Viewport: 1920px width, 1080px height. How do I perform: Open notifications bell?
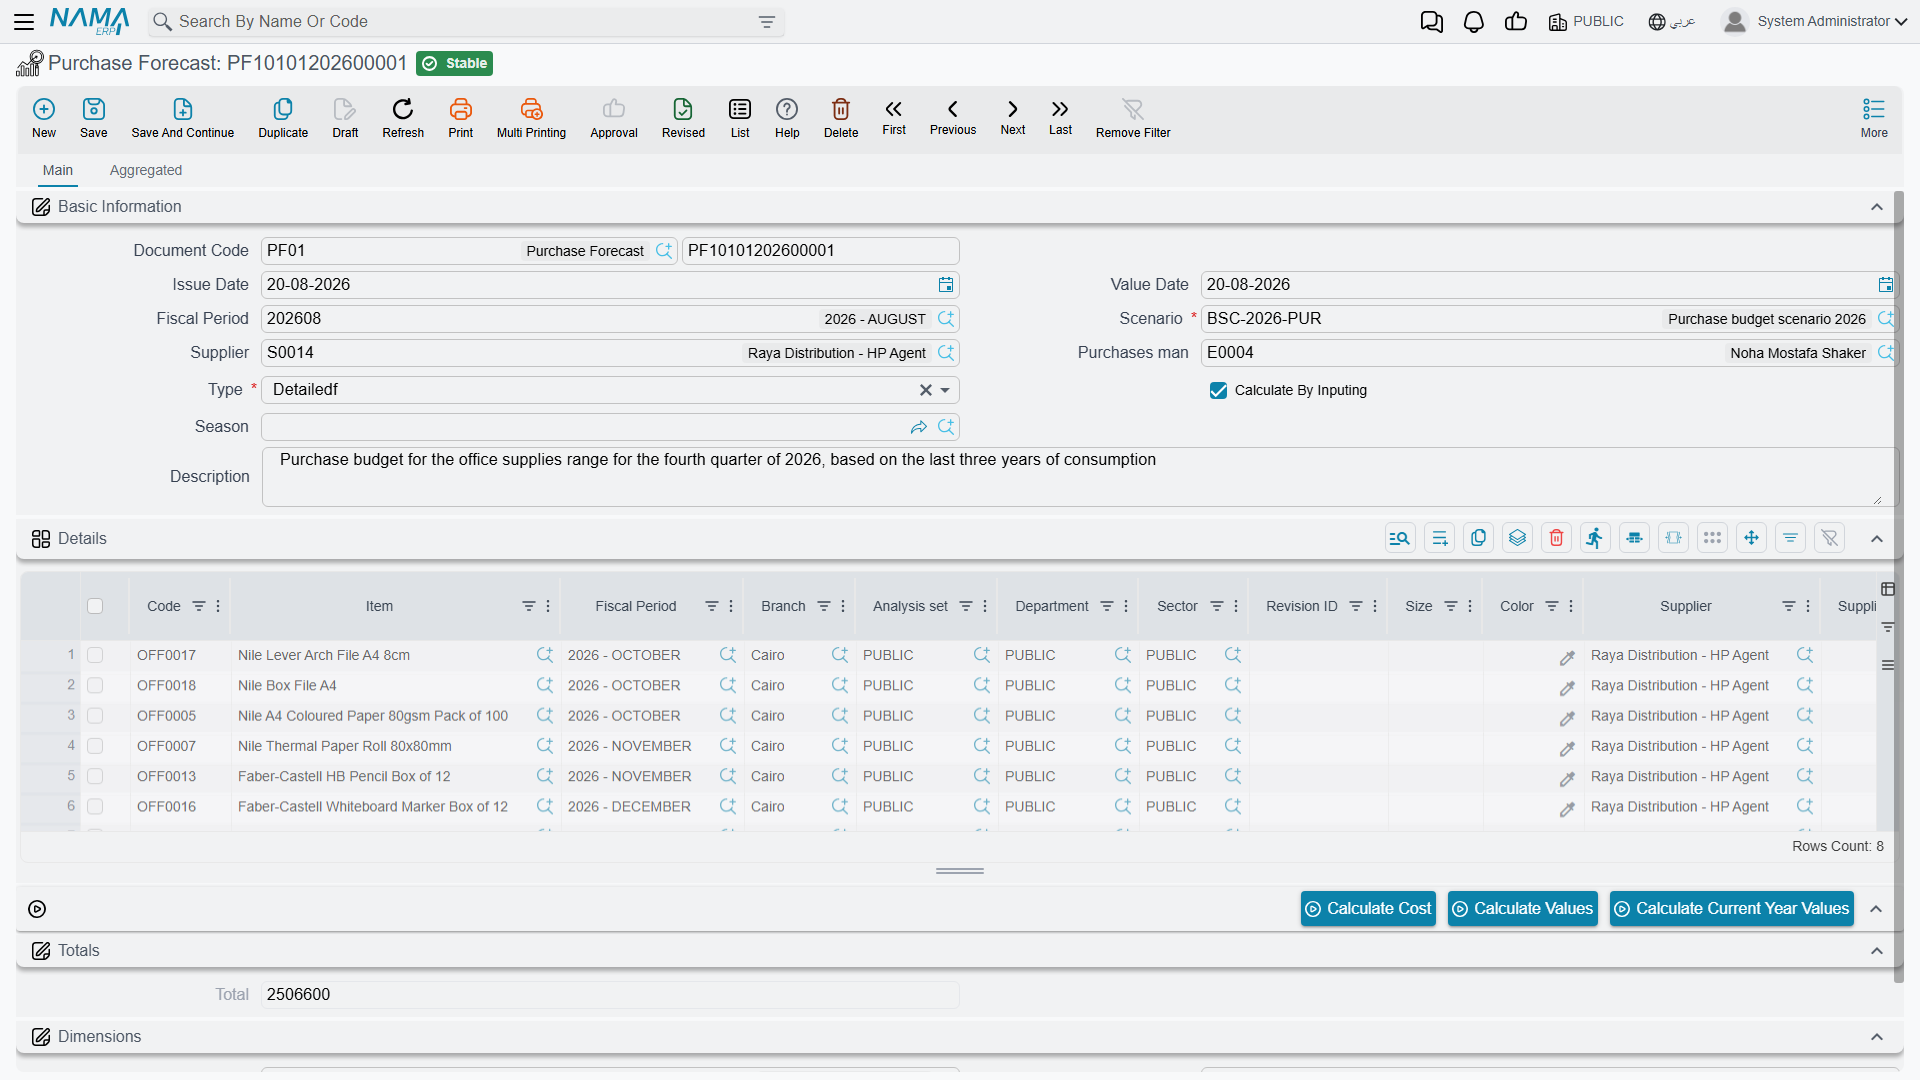[x=1474, y=22]
